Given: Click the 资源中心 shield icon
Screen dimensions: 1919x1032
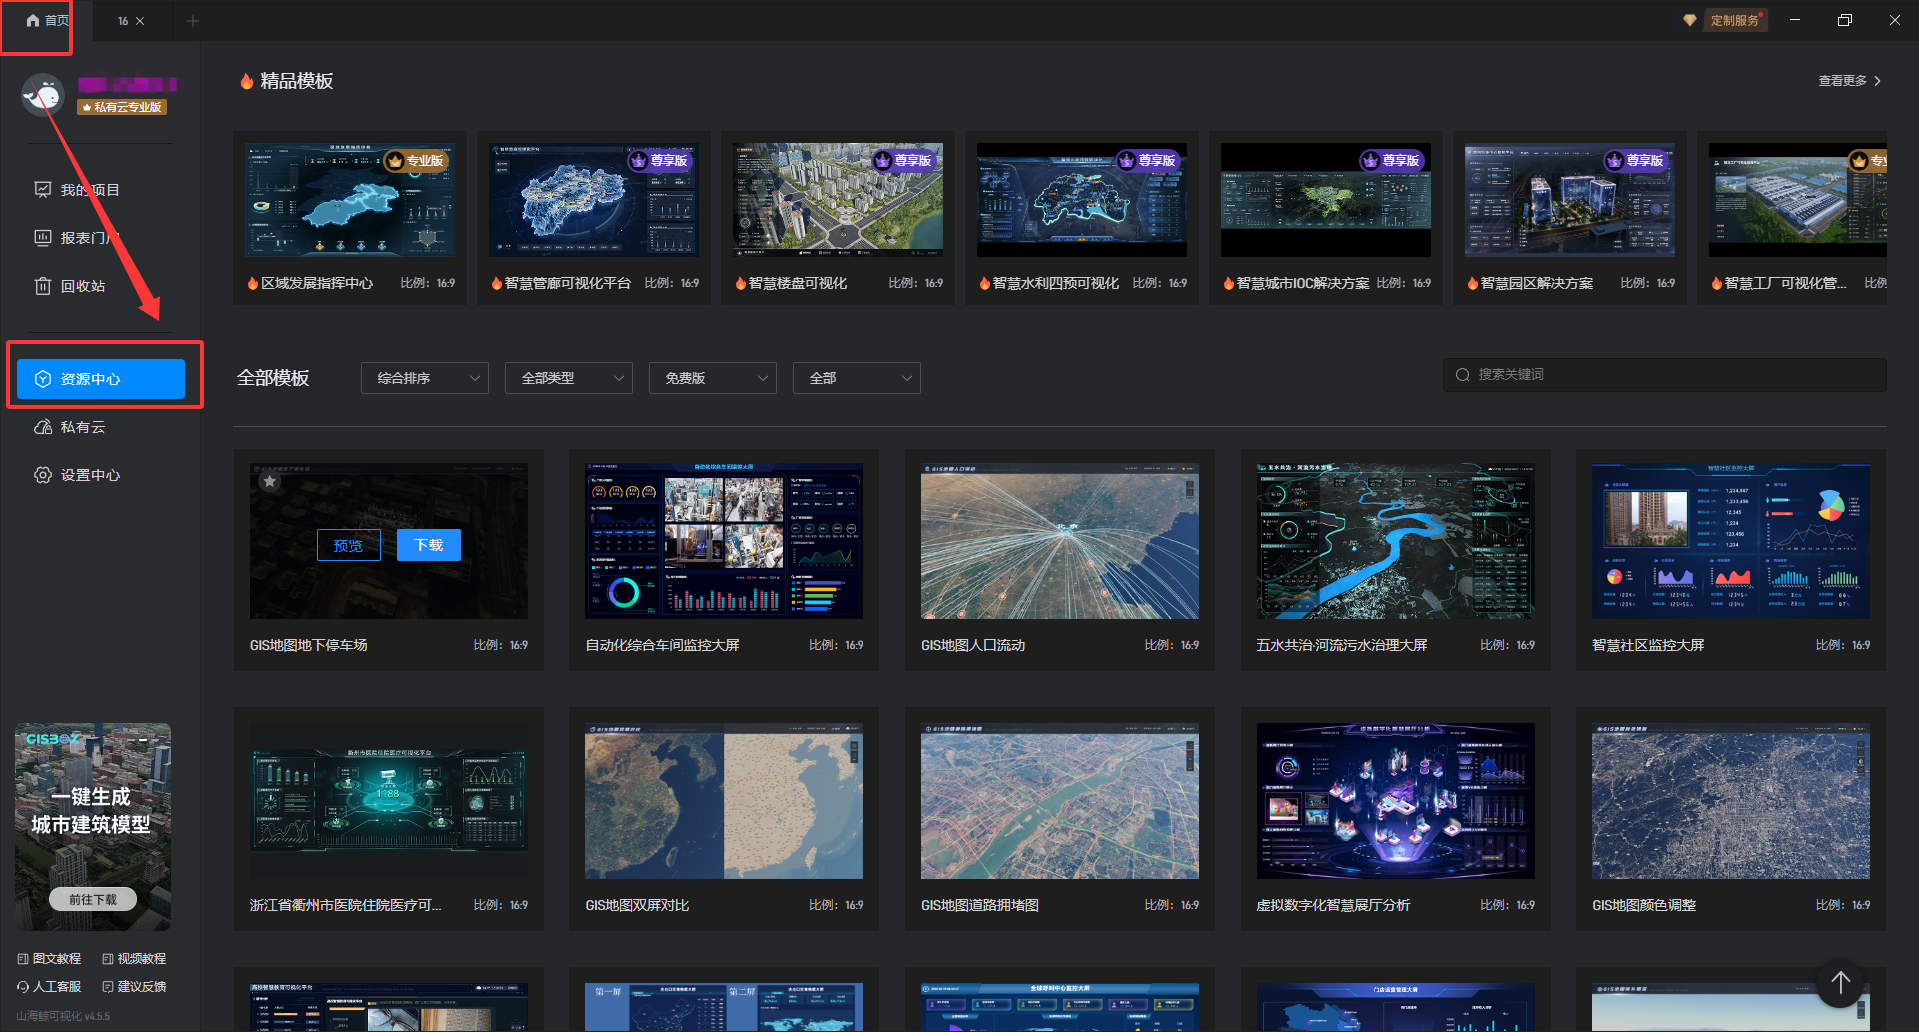Looking at the screenshot, I should [43, 379].
